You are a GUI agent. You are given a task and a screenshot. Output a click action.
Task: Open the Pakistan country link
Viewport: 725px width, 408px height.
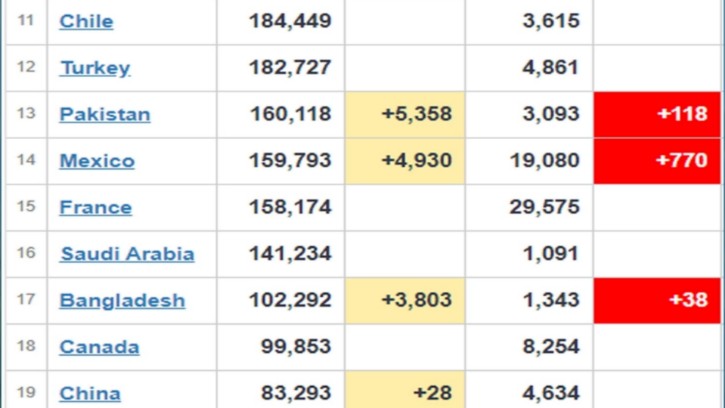pos(105,114)
